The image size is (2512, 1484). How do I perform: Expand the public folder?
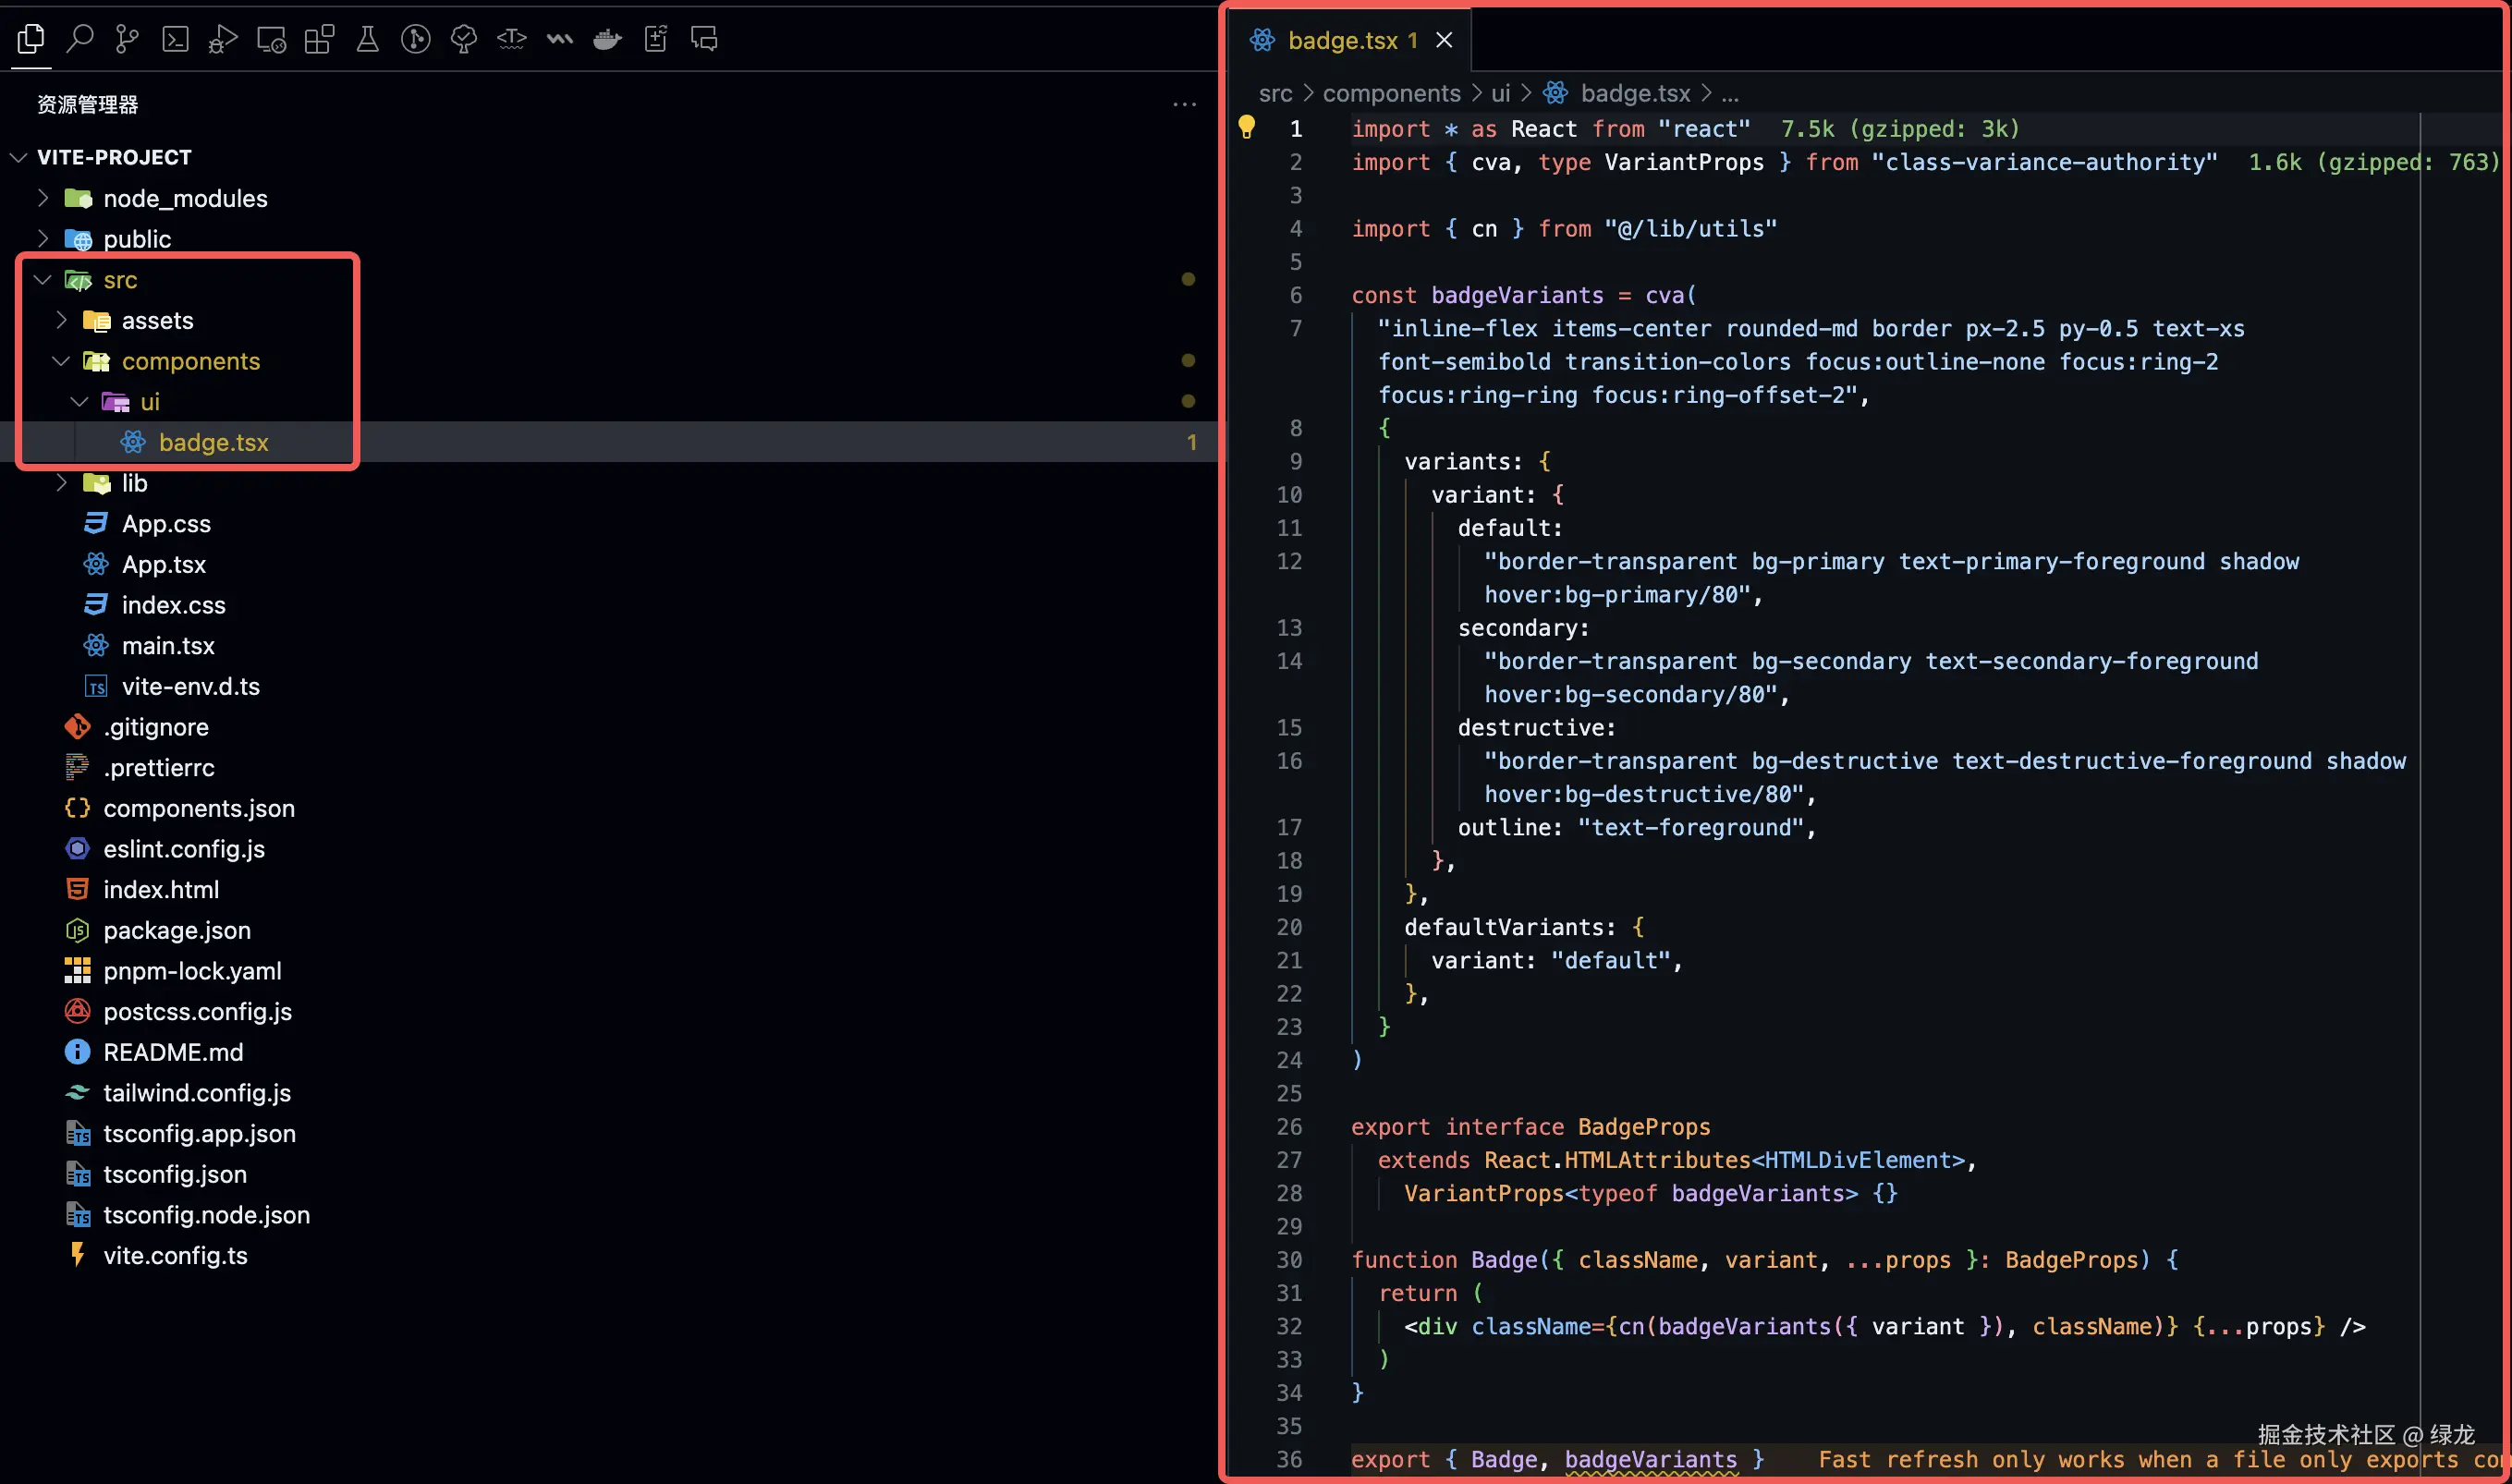tap(137, 239)
